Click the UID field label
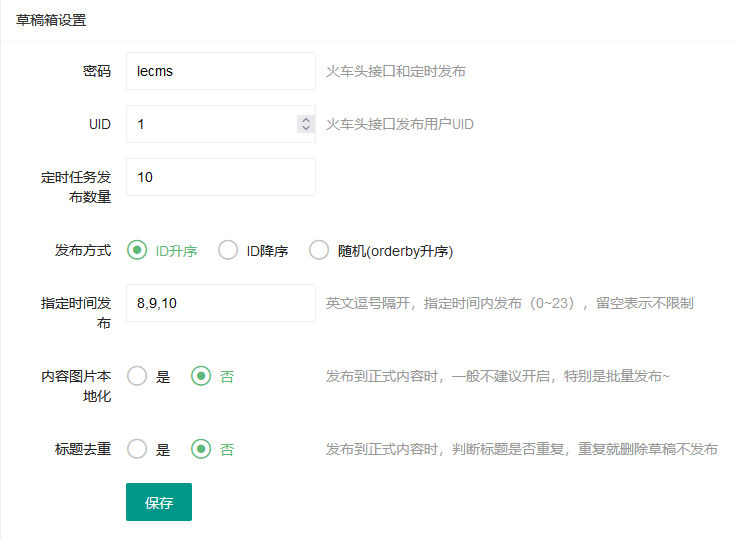This screenshot has height=539, width=737. pos(99,124)
